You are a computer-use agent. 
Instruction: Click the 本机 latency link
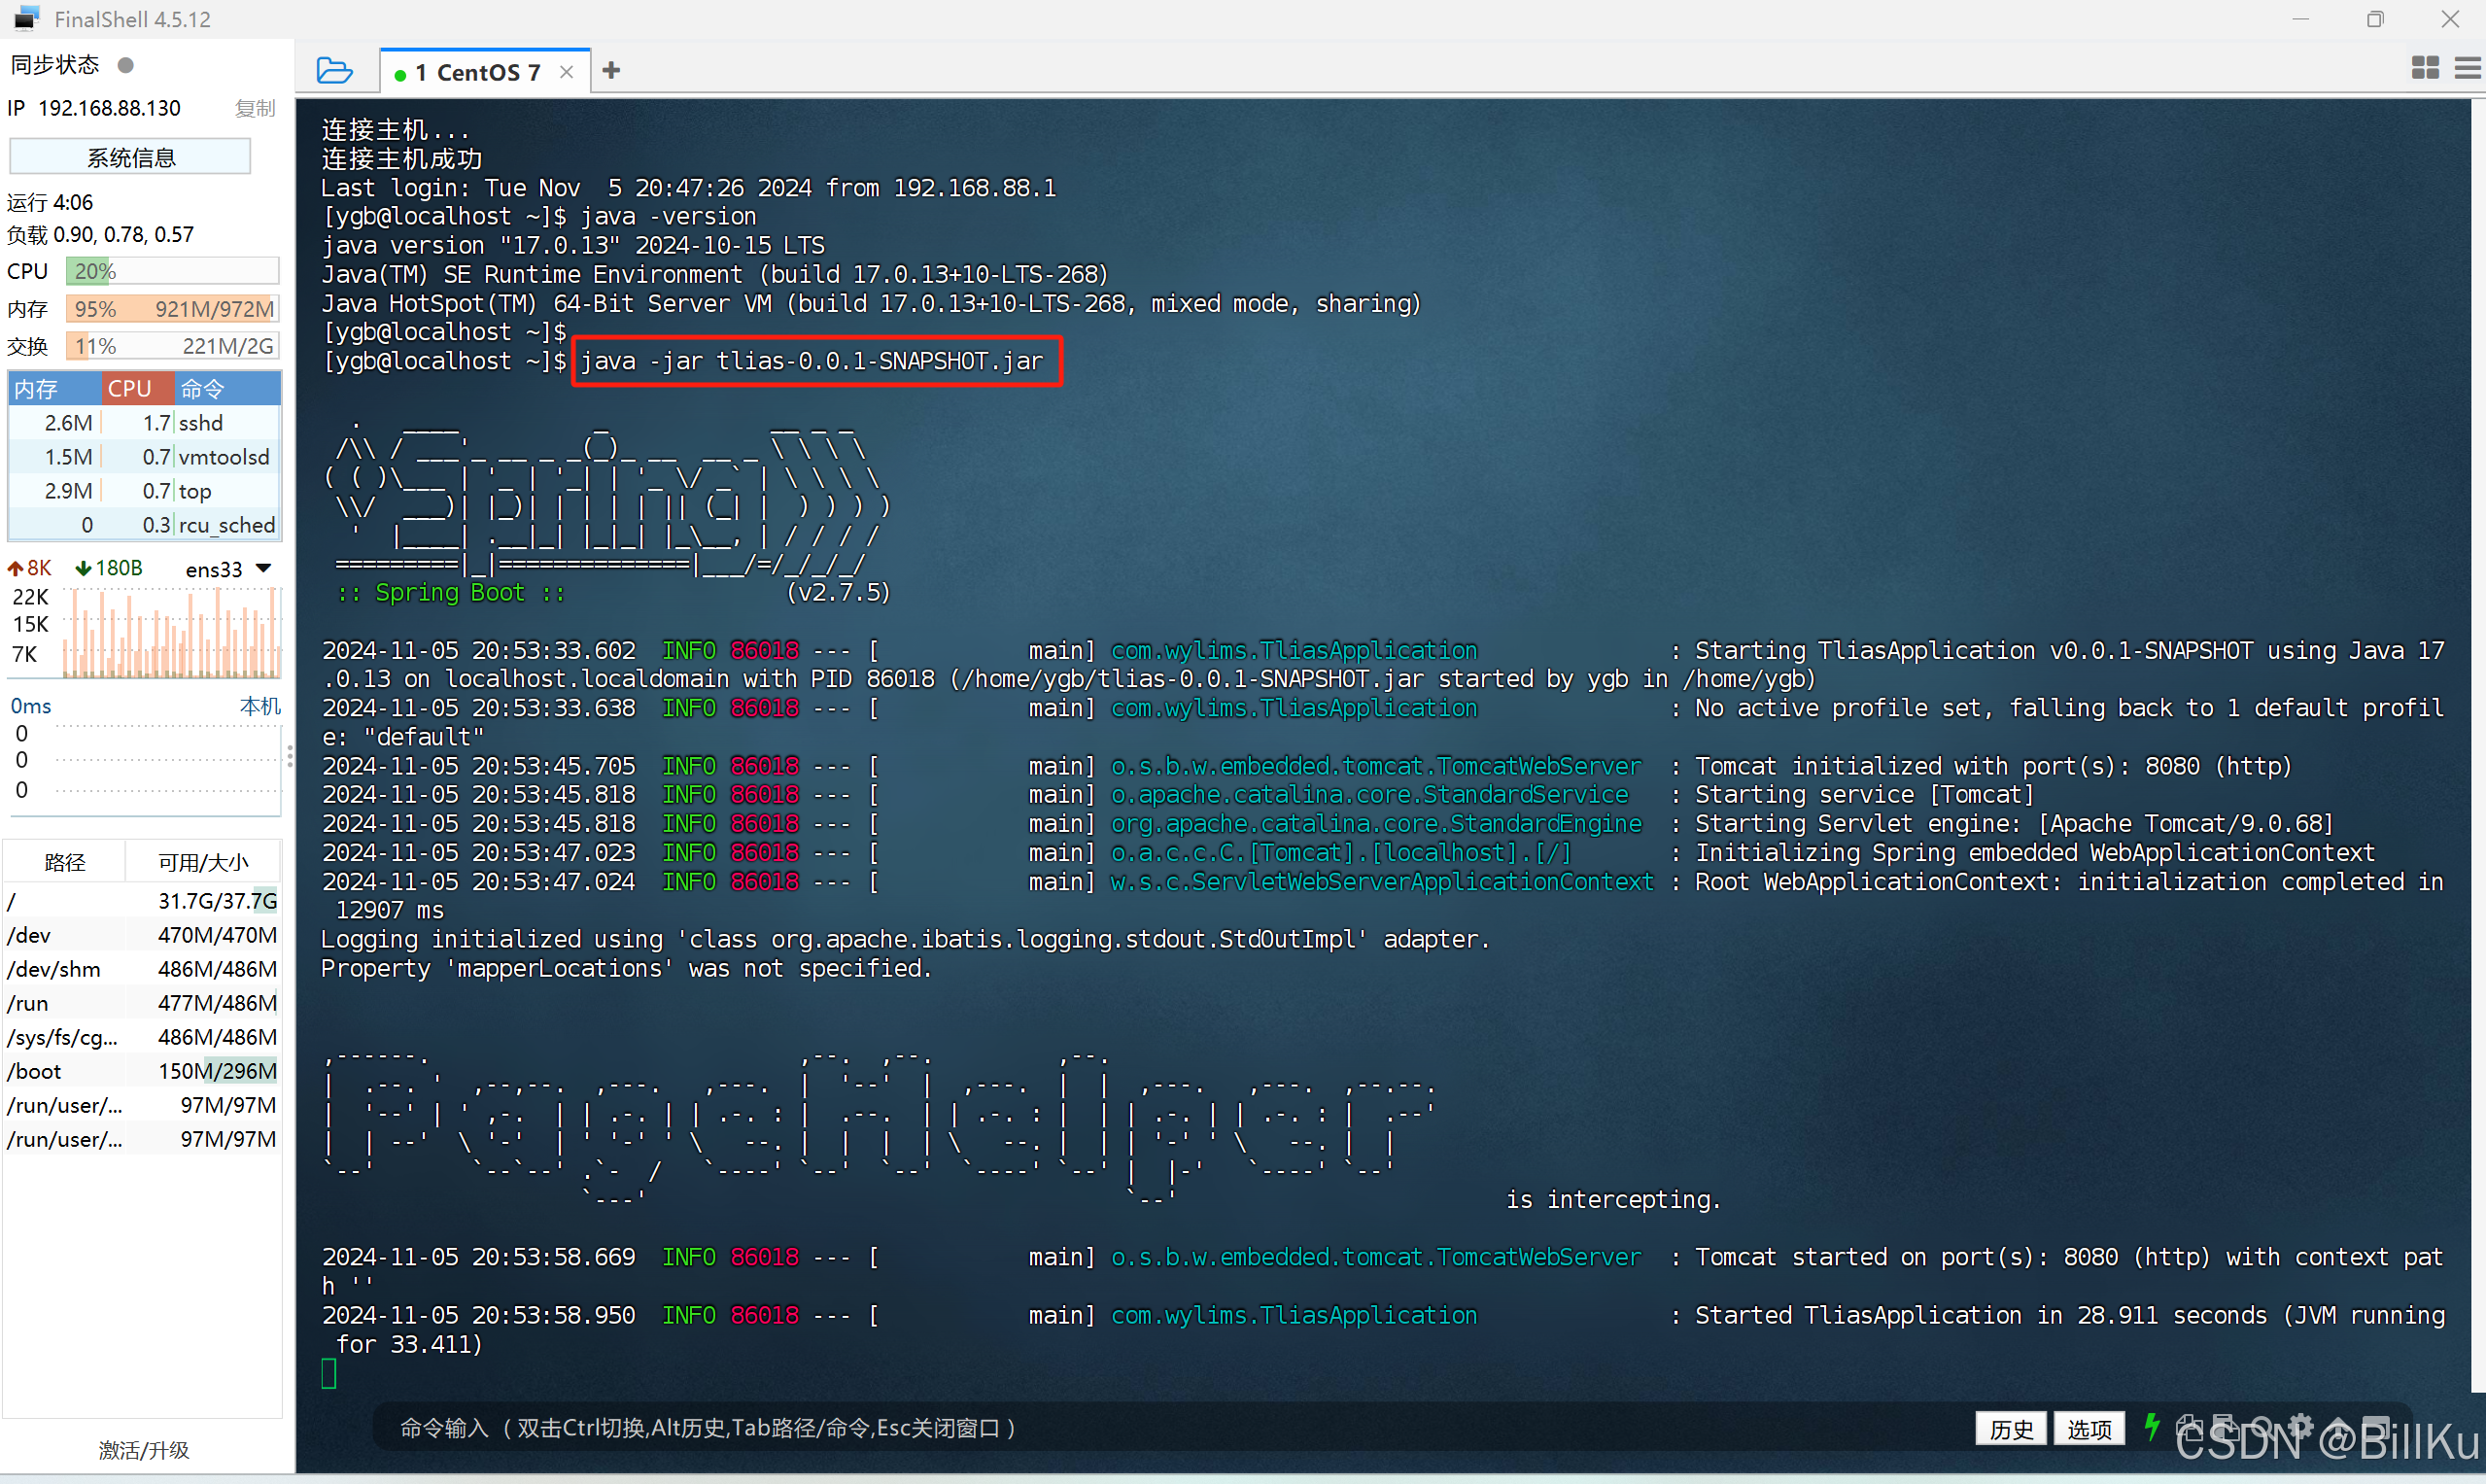click(x=260, y=706)
